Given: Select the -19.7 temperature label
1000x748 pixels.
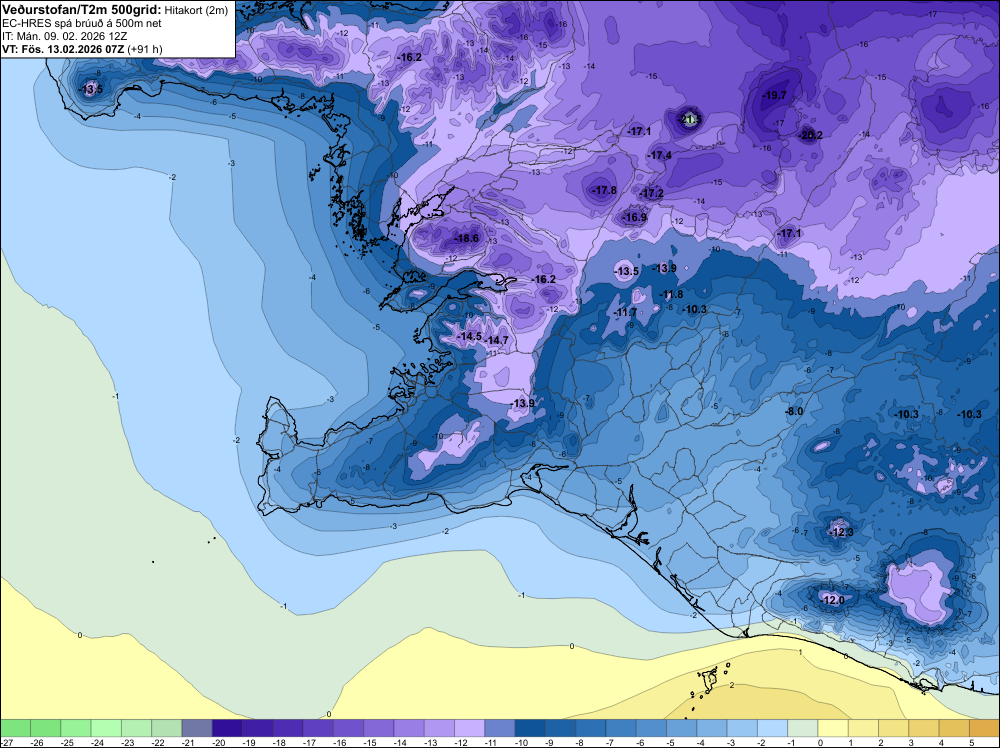Looking at the screenshot, I should [775, 96].
